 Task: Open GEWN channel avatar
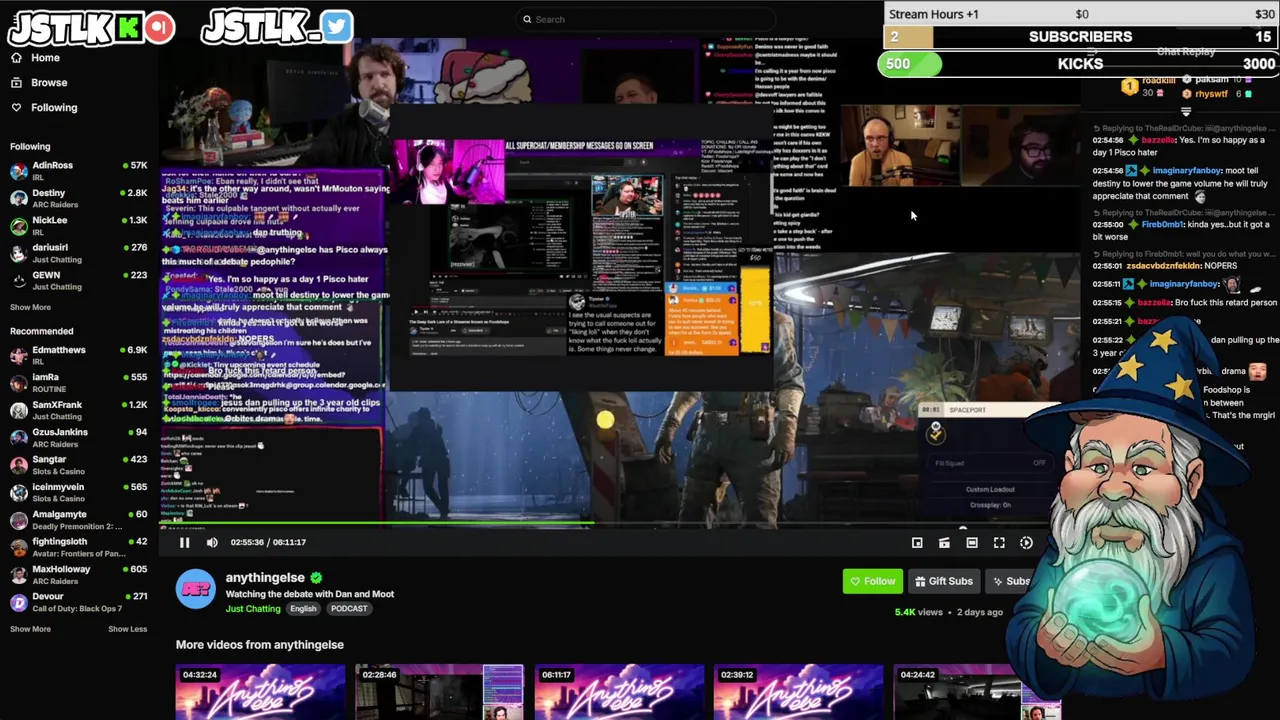click(x=18, y=281)
